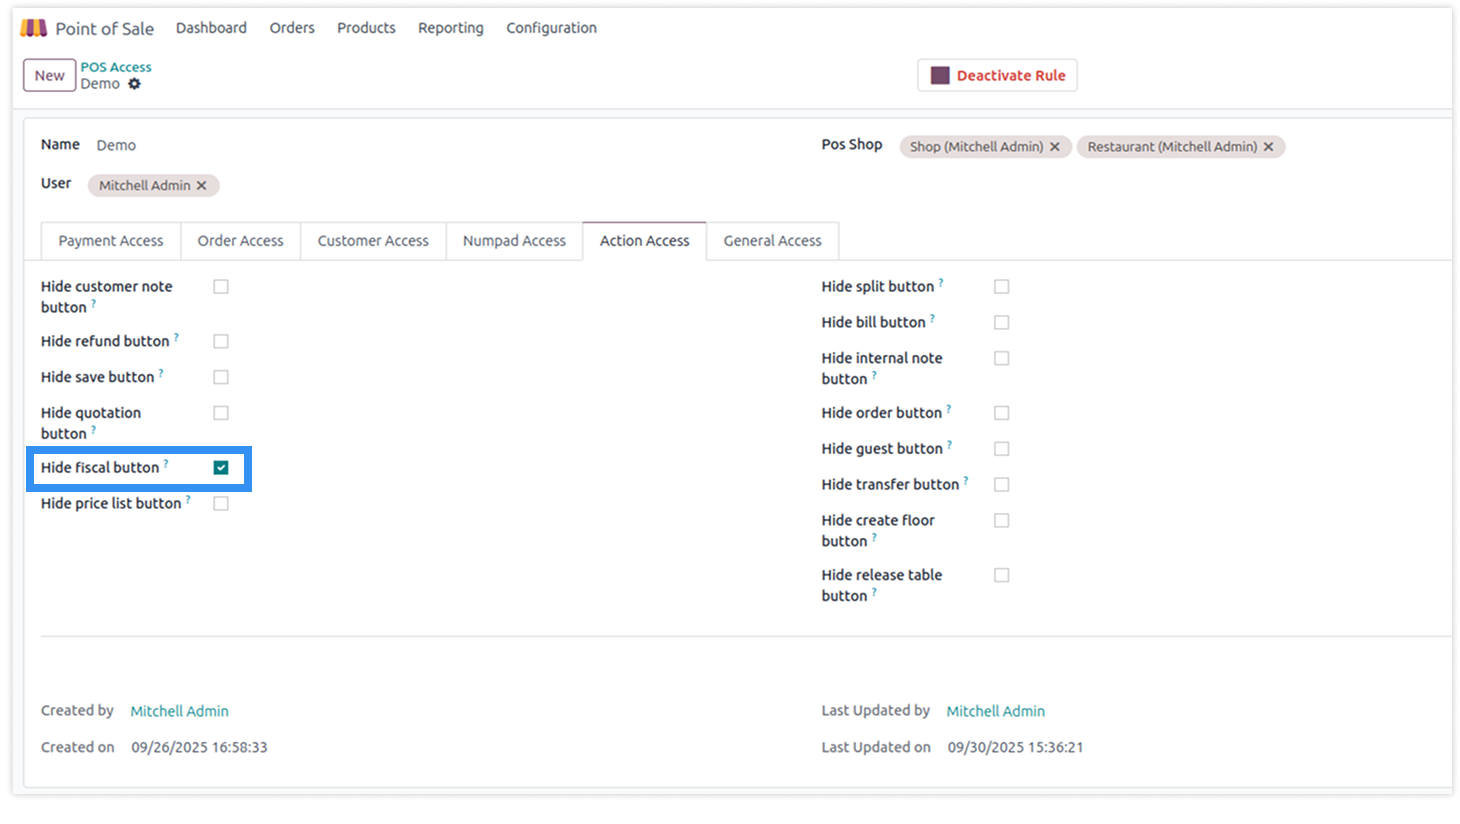The height and width of the screenshot is (824, 1460).
Task: Open the Orders menu
Action: tap(292, 28)
